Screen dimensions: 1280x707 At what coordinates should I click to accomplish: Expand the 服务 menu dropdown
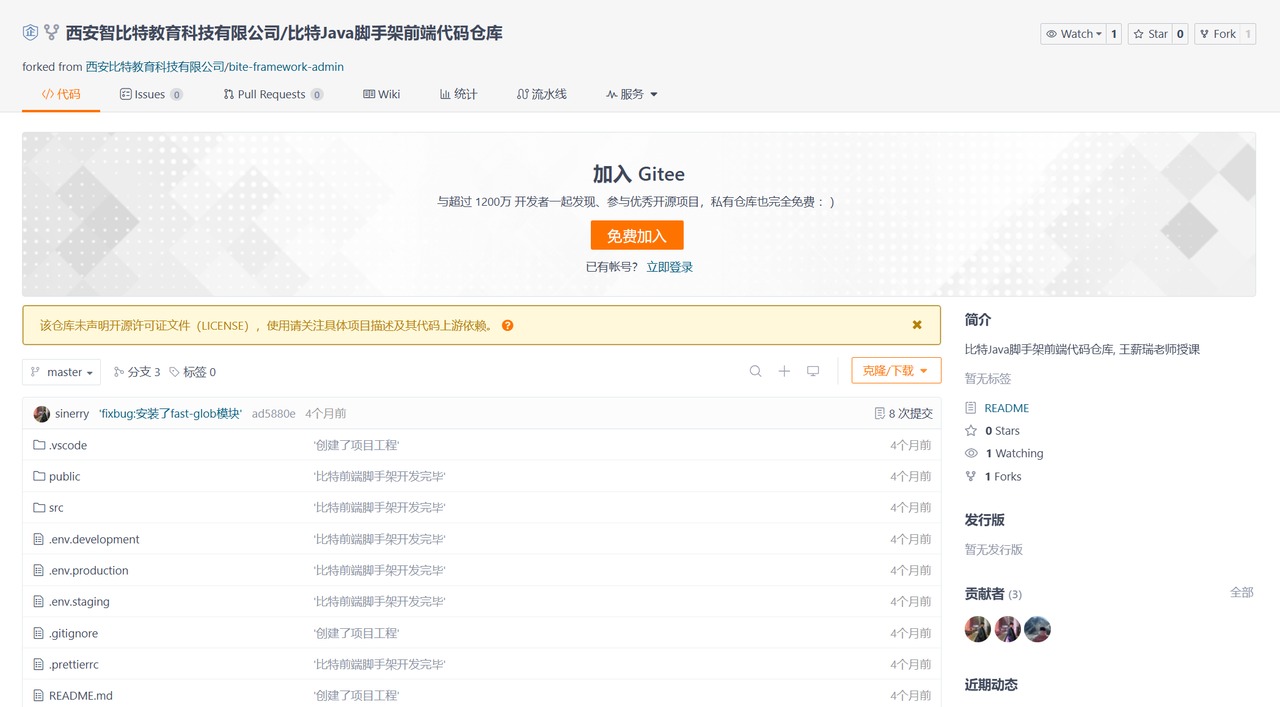[632, 94]
